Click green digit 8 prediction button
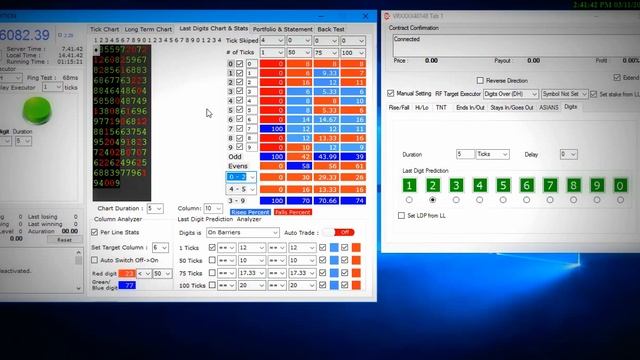 [573, 186]
